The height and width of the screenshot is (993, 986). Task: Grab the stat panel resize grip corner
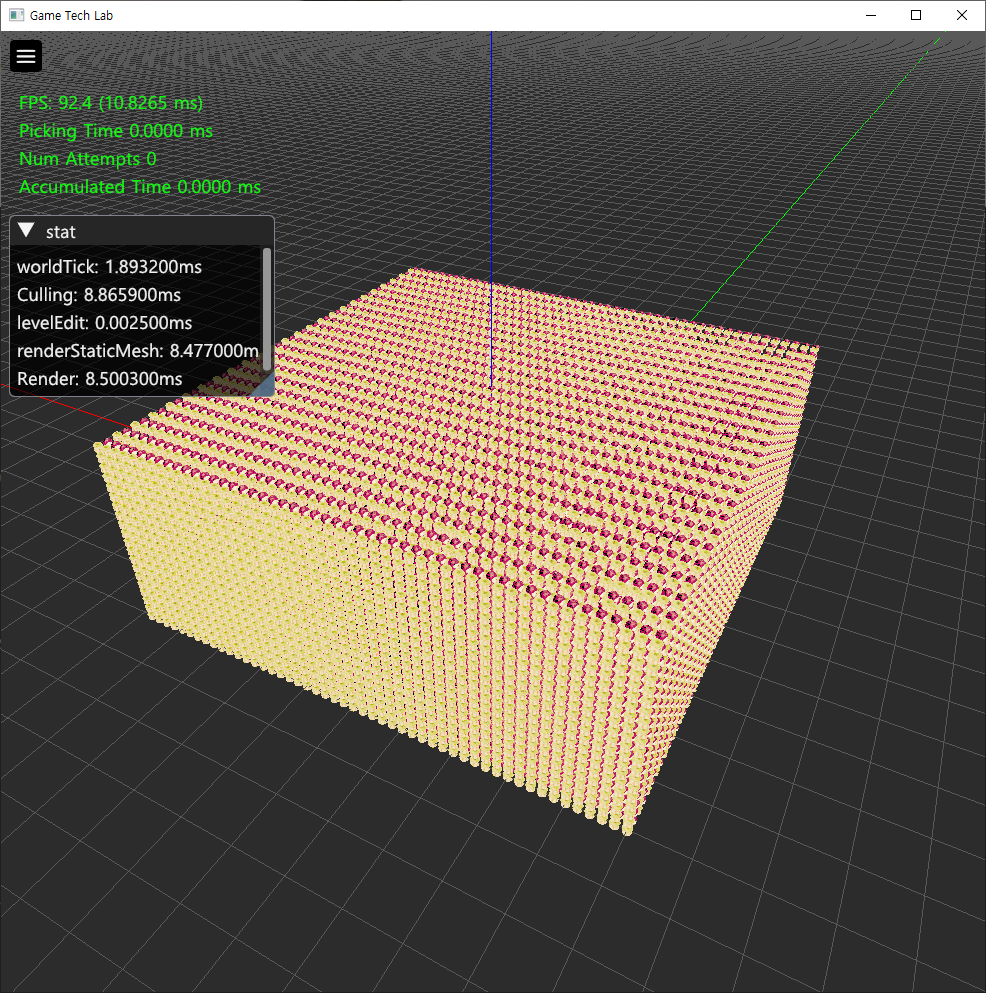pos(264,386)
